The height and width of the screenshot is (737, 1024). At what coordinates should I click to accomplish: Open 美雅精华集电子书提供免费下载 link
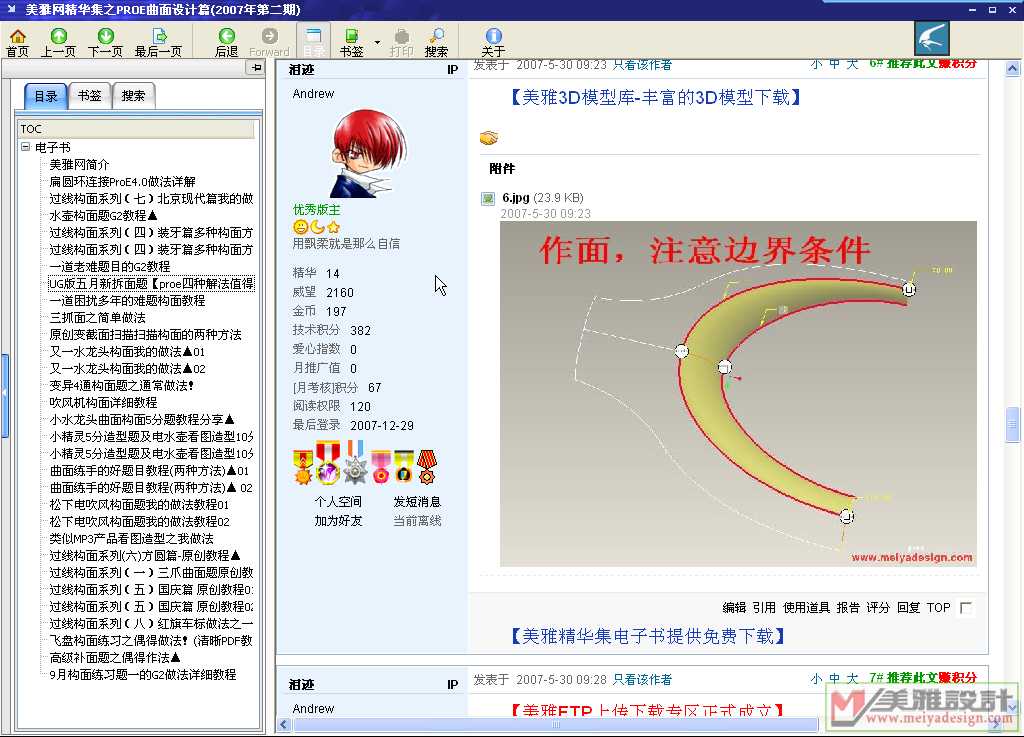pos(647,636)
